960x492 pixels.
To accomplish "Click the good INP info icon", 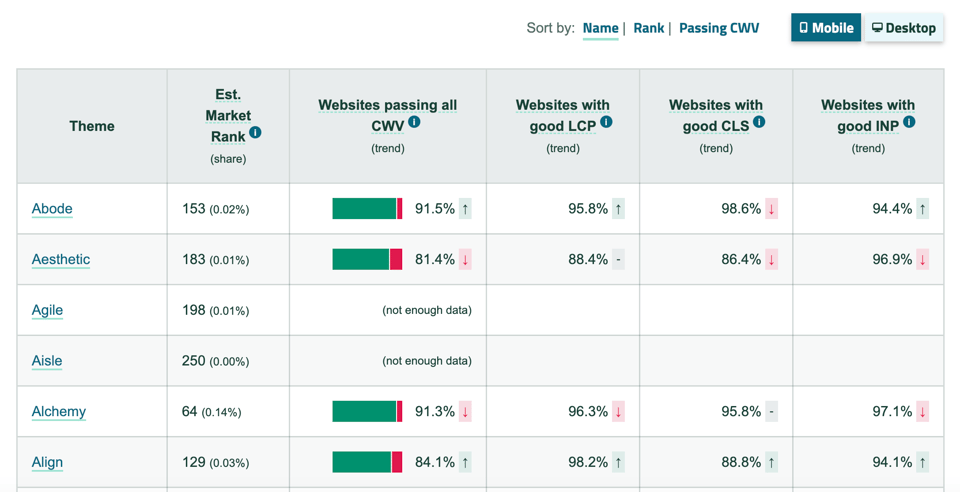I will (909, 122).
